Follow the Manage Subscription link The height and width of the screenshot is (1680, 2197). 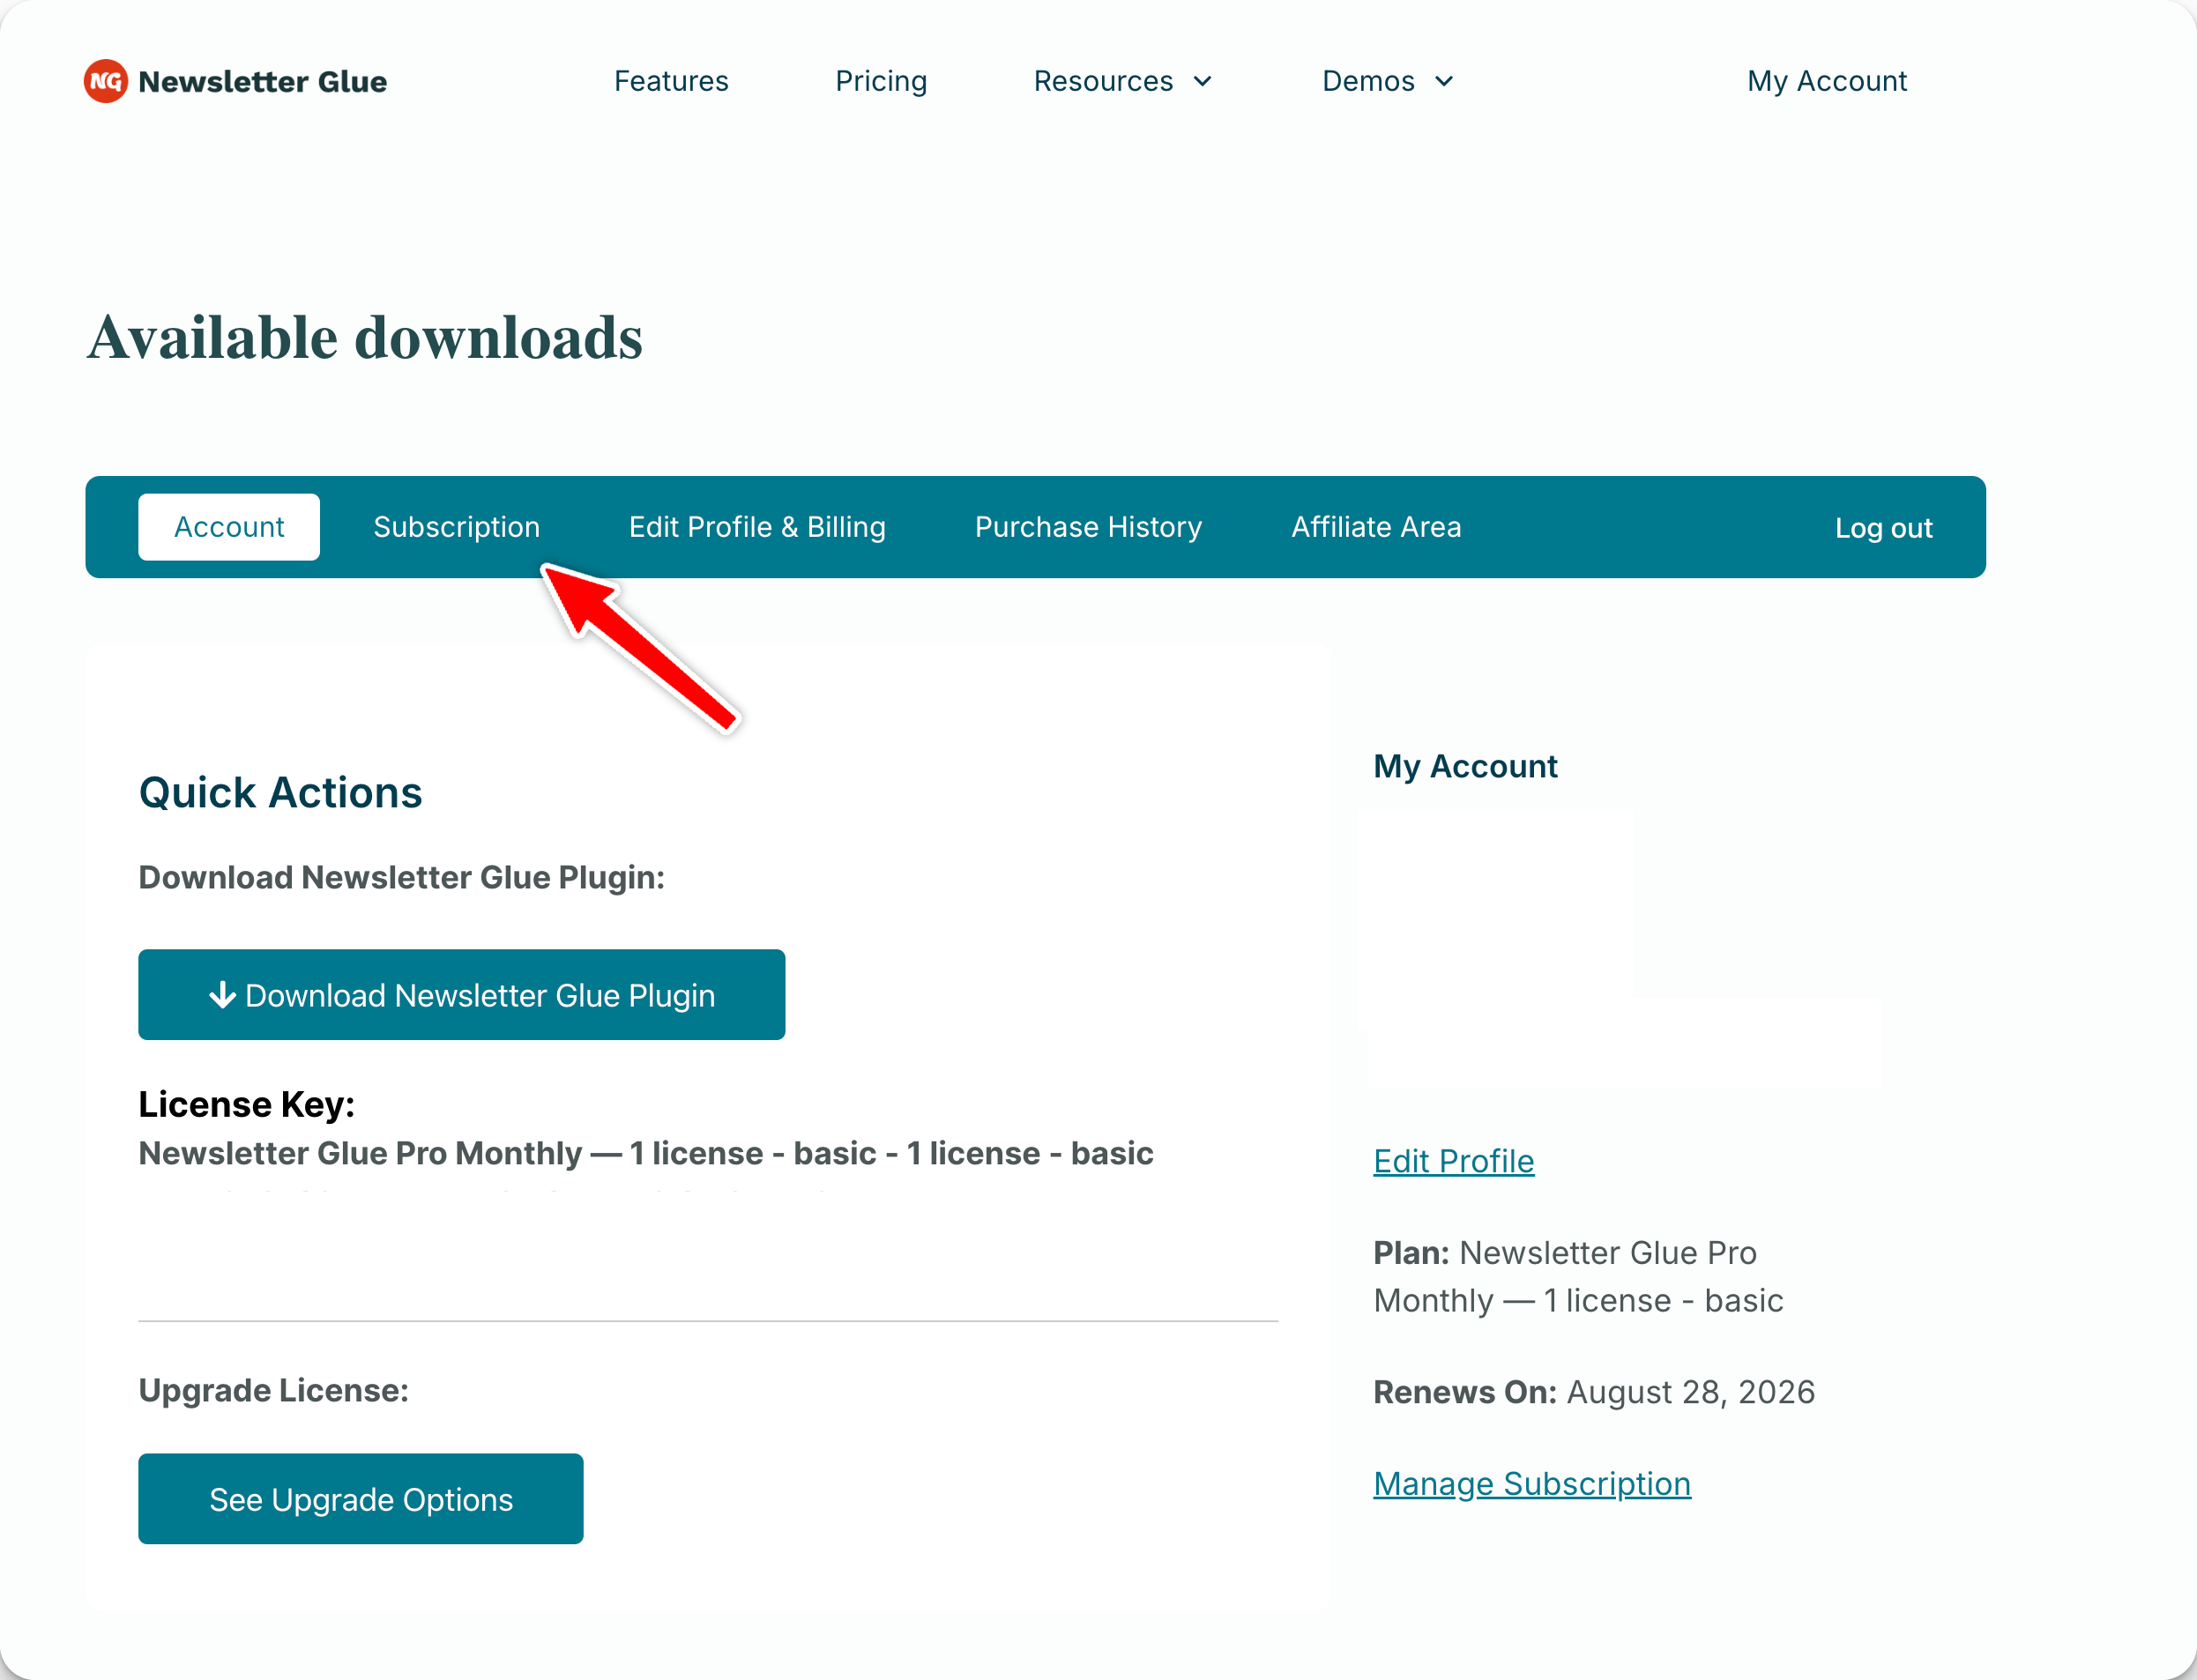click(x=1532, y=1484)
